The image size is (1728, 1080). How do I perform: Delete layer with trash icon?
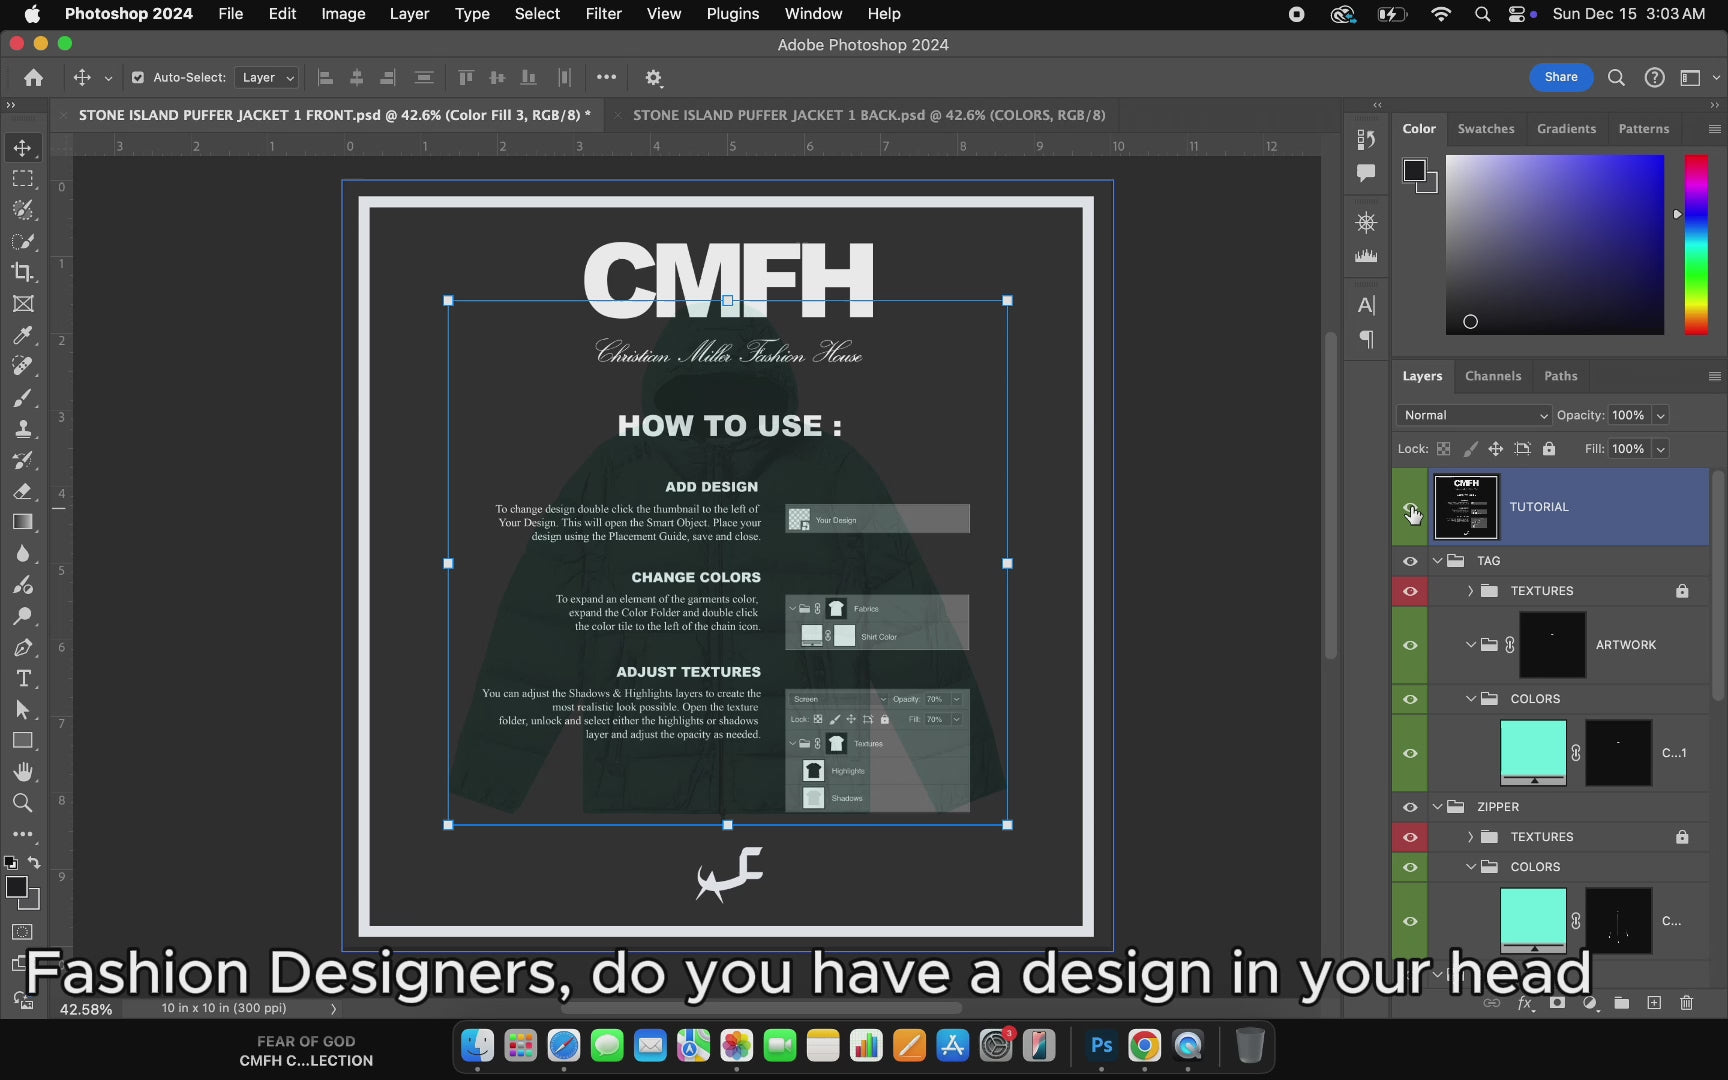(x=1687, y=1002)
